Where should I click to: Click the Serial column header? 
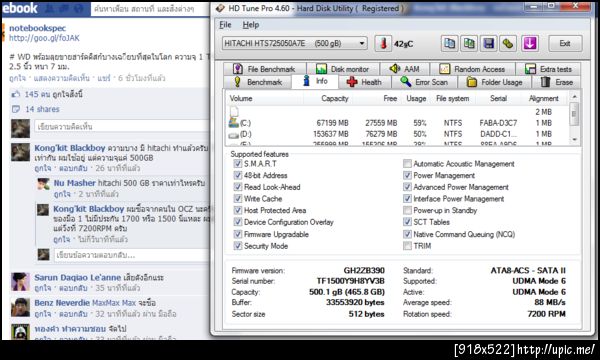[498, 98]
